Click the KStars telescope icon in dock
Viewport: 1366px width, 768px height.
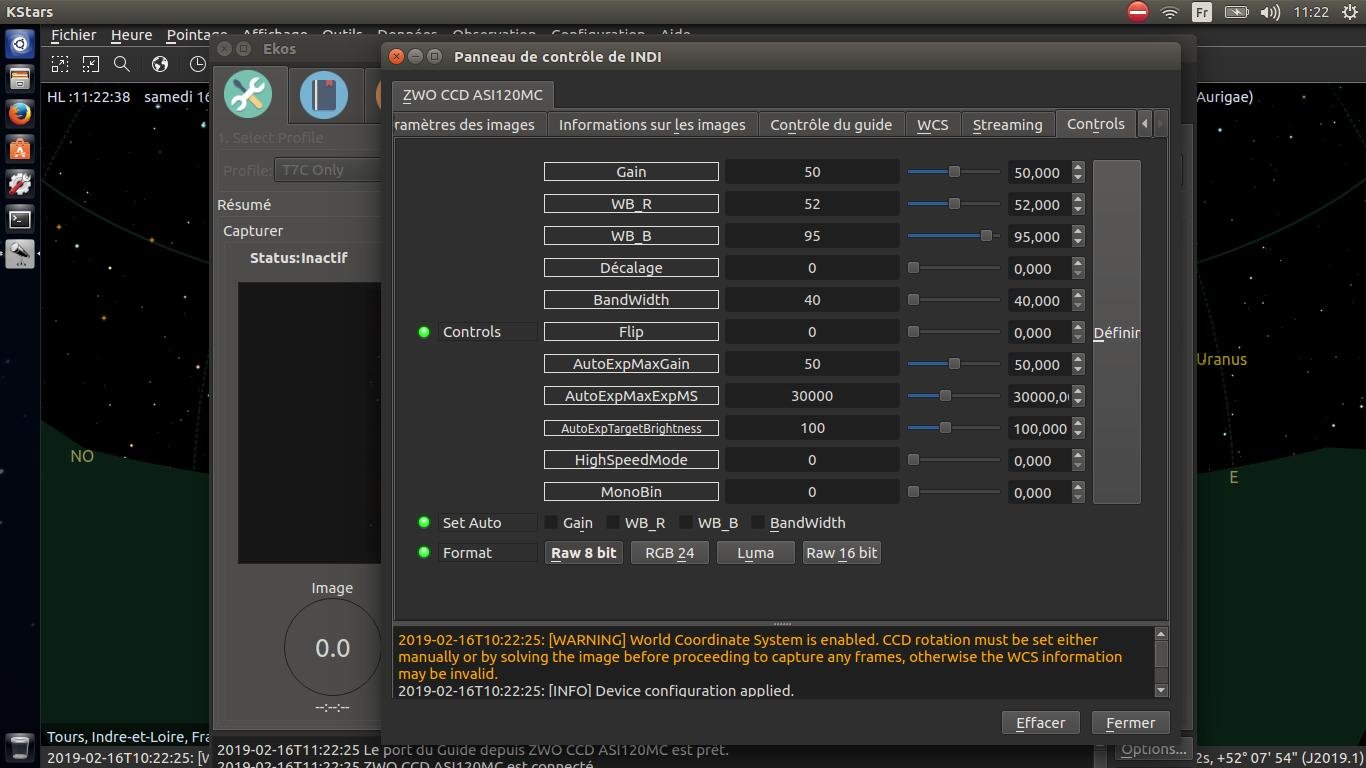pyautogui.click(x=20, y=254)
